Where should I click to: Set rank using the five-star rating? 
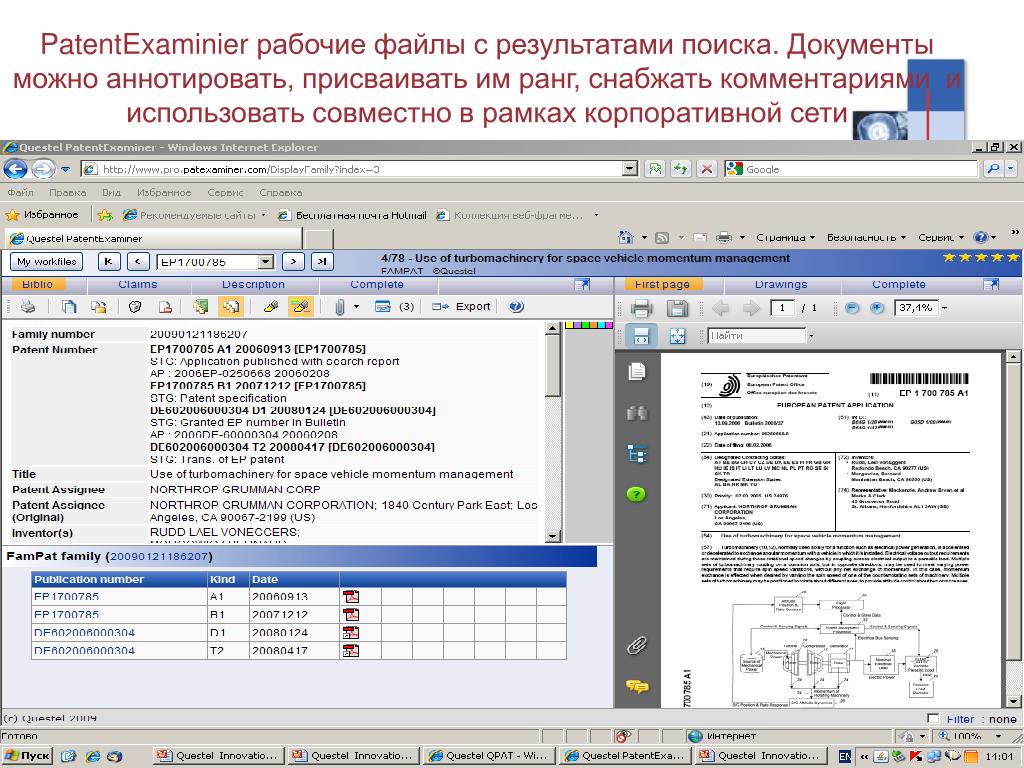click(981, 257)
